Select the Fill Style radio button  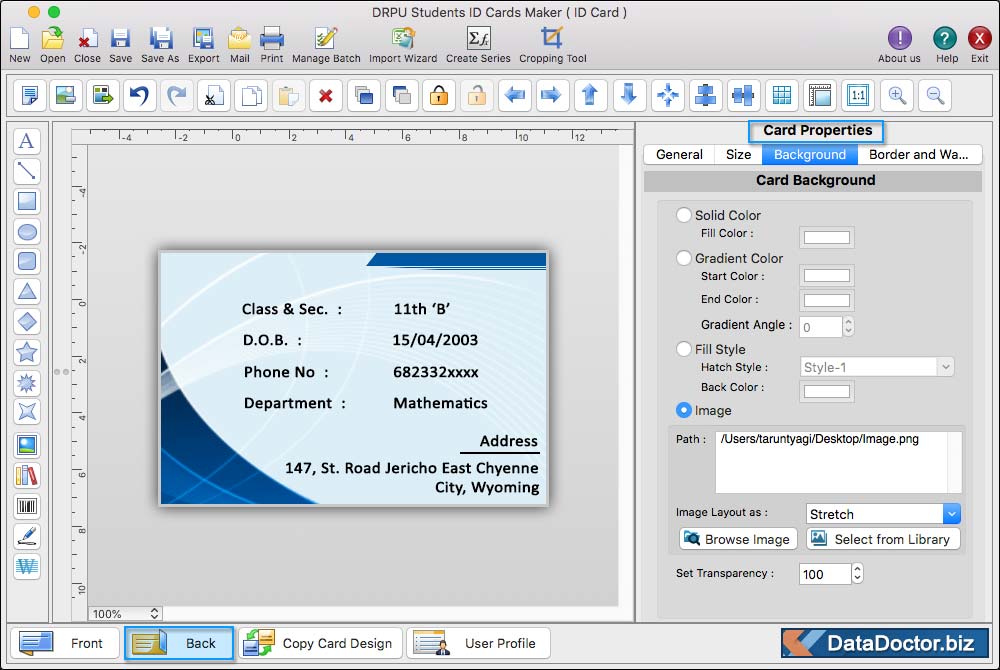(x=684, y=349)
